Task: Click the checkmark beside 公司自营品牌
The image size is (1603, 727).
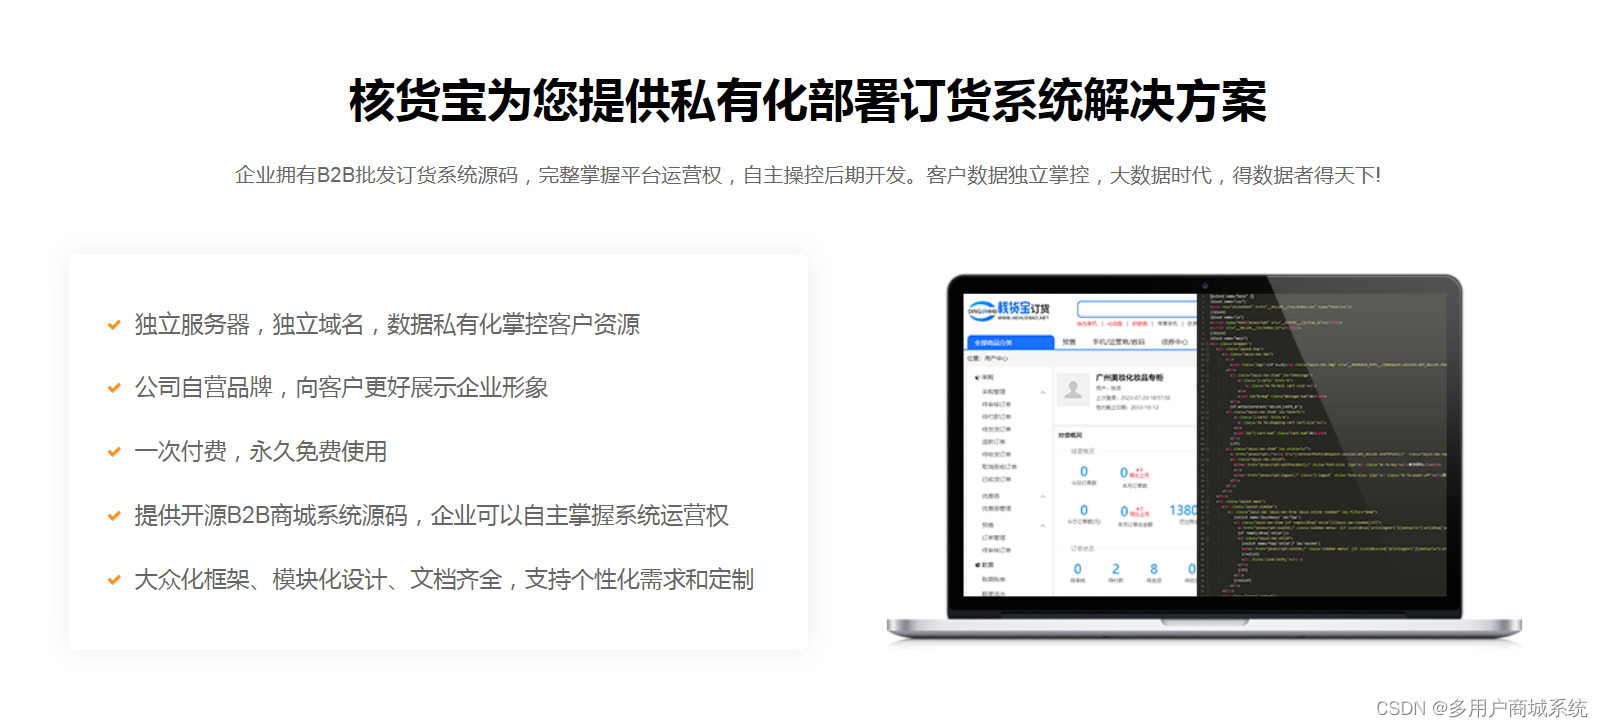Action: (114, 388)
